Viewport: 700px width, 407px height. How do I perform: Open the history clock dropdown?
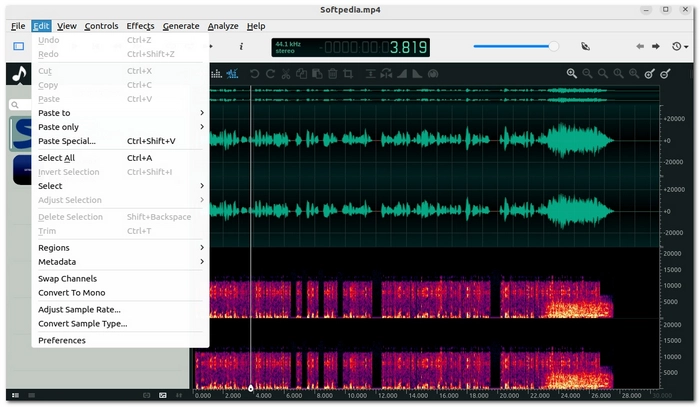679,46
